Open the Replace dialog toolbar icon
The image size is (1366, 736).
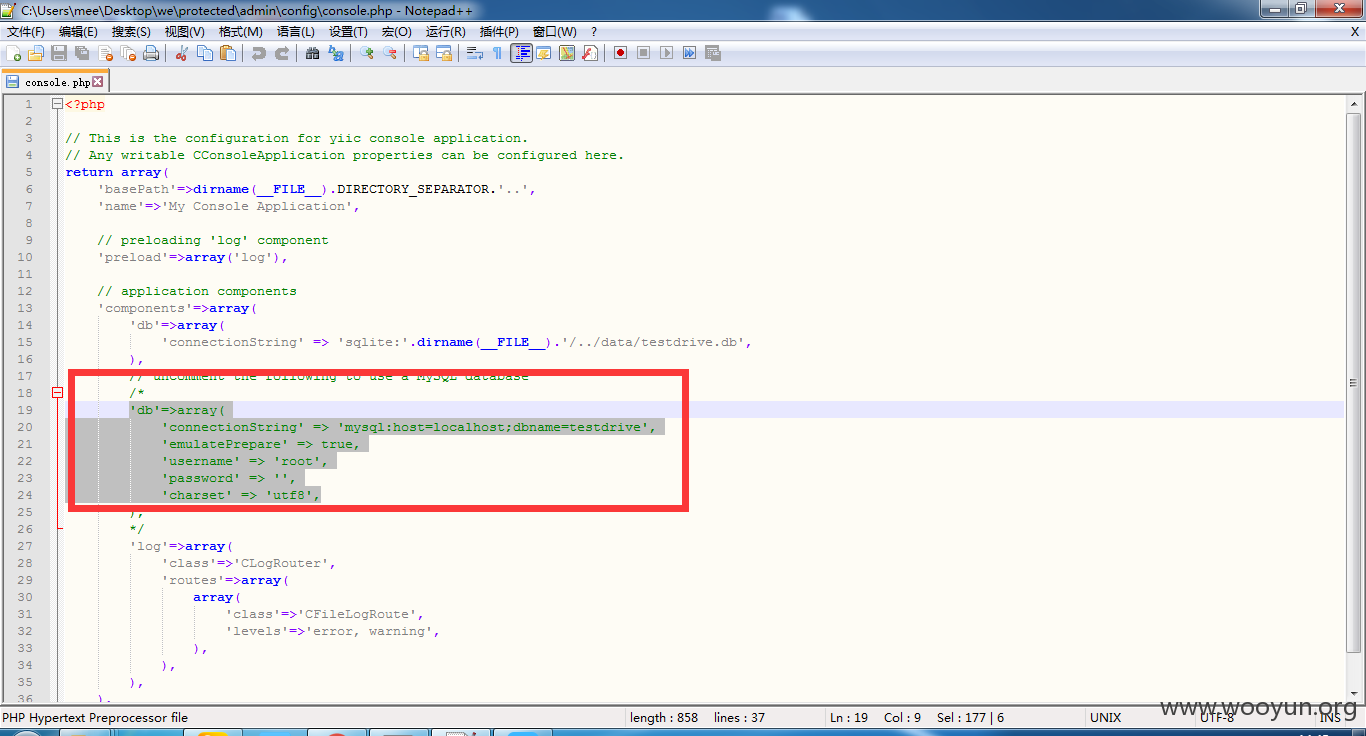(336, 53)
